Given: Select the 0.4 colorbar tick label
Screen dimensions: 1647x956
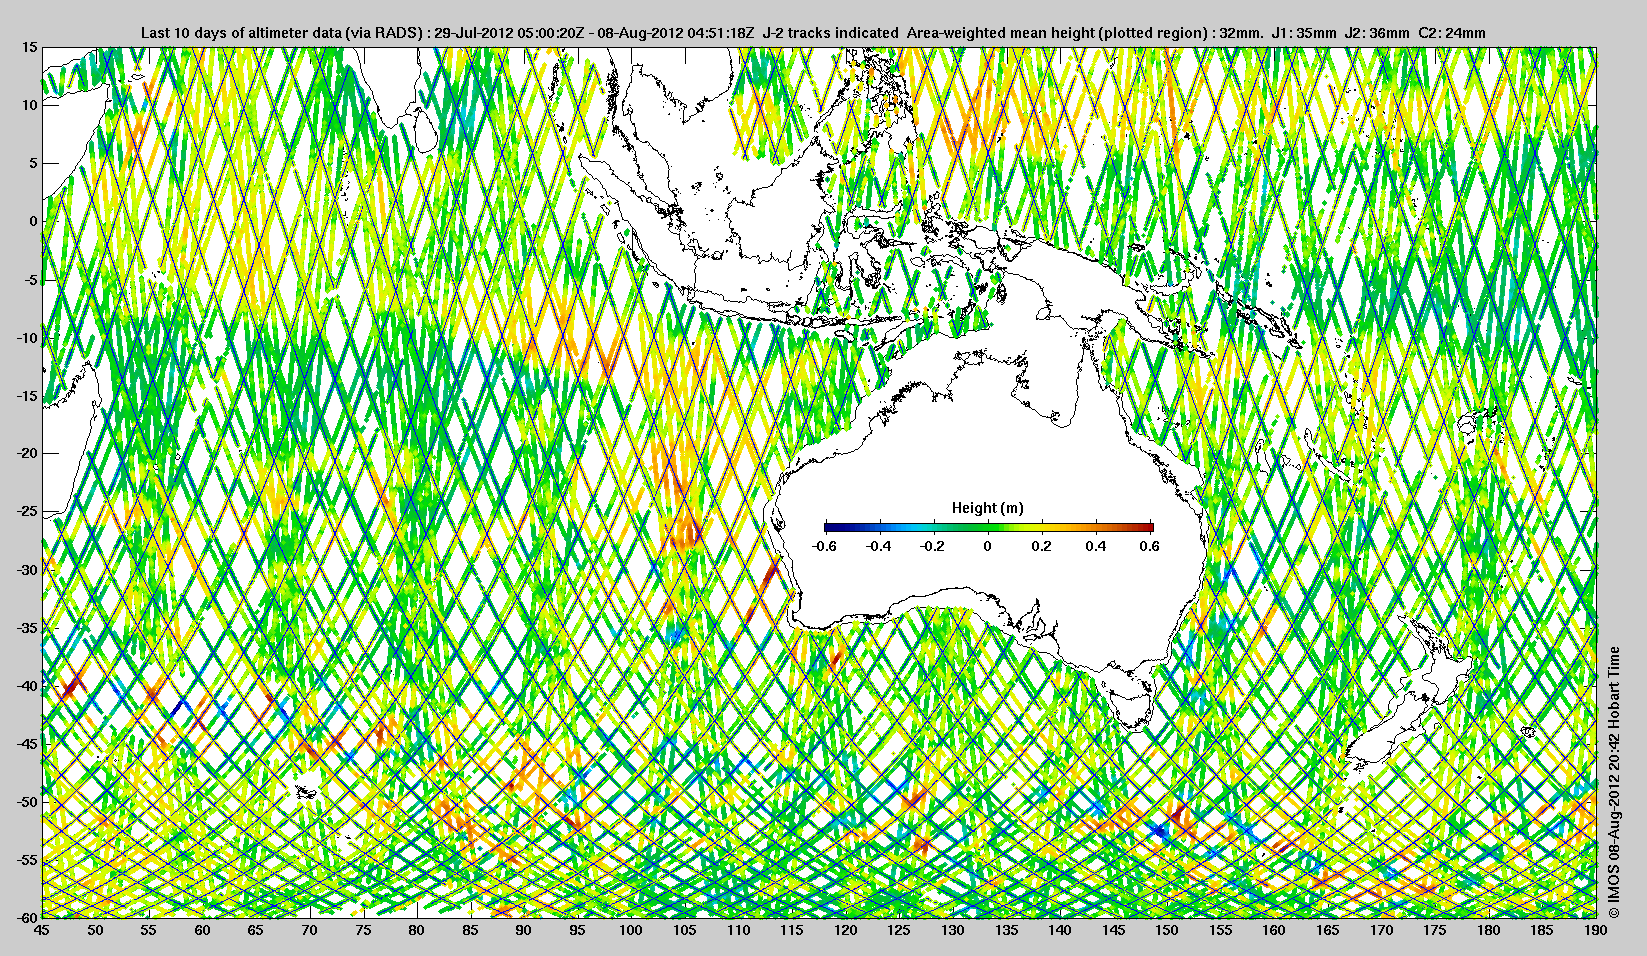Looking at the screenshot, I should pos(1096,546).
